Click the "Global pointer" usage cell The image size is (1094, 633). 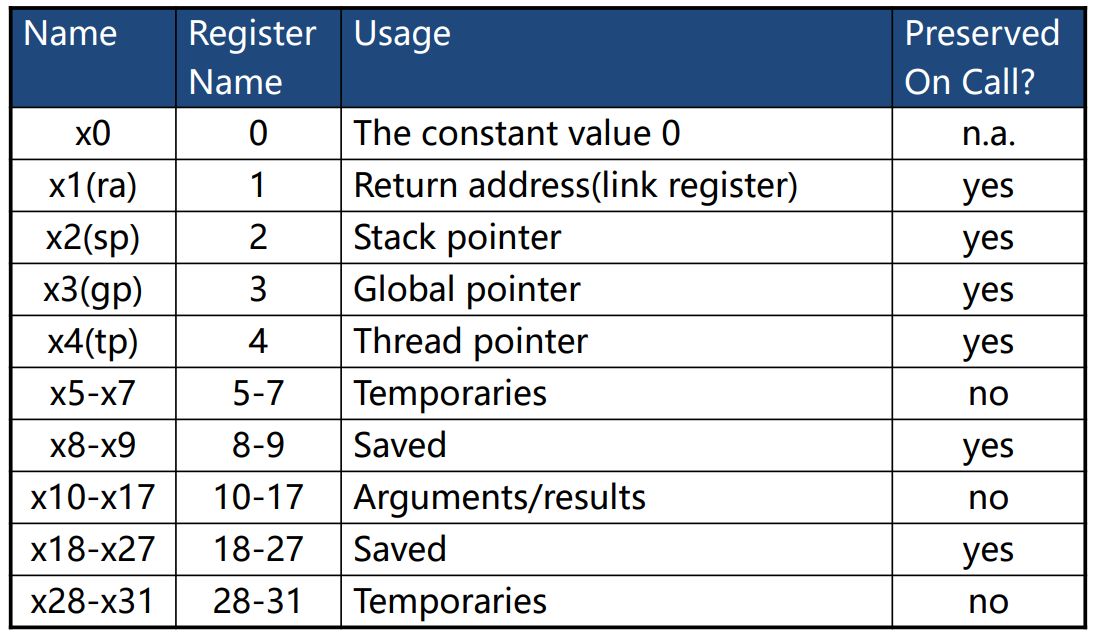pyautogui.click(x=467, y=290)
